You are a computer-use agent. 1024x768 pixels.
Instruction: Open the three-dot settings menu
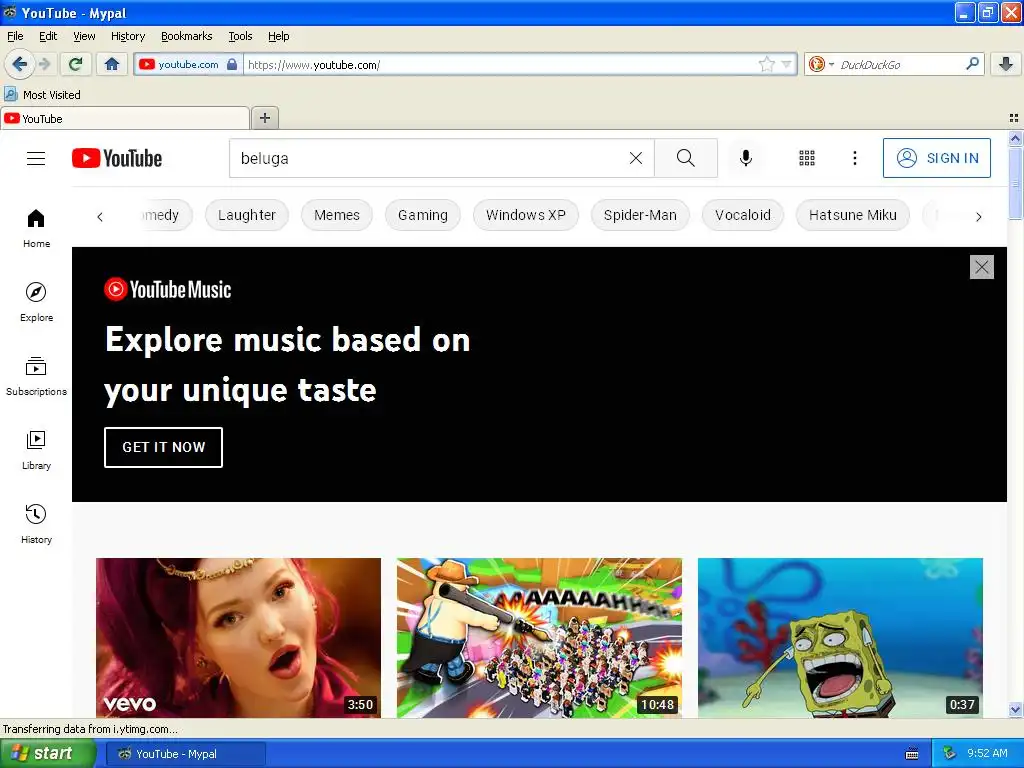tap(855, 158)
